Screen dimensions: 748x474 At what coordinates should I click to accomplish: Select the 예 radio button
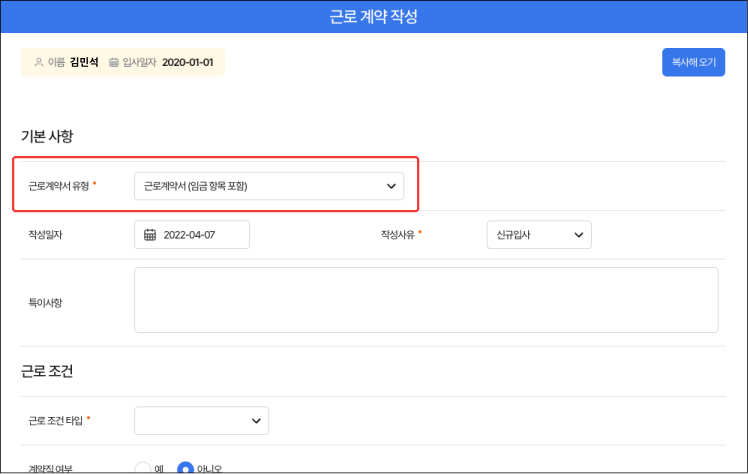click(142, 468)
